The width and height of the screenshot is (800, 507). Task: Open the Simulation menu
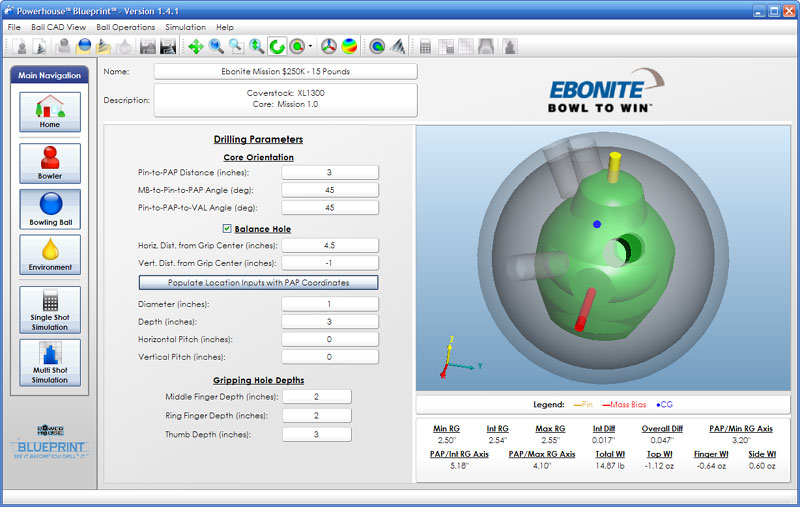click(x=185, y=27)
